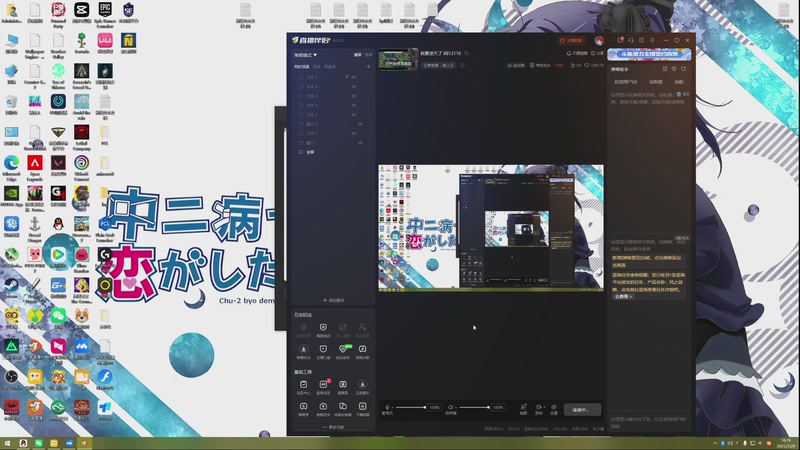Open the small dropdown arrow beside the record icon
Screen dimensions: 800x450
click(544, 407)
